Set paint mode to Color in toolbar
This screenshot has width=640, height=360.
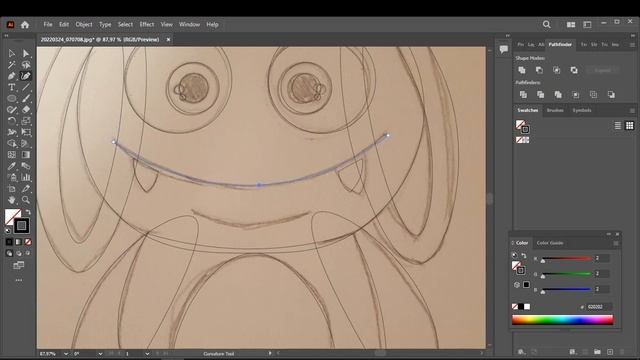tap(9, 242)
